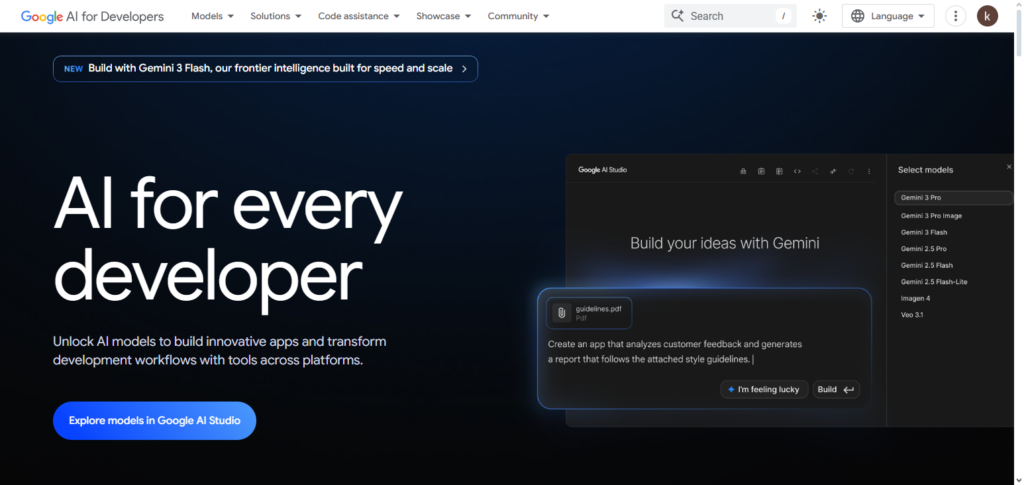Select Gemini 2.5 Flash-Lite model

coord(934,282)
